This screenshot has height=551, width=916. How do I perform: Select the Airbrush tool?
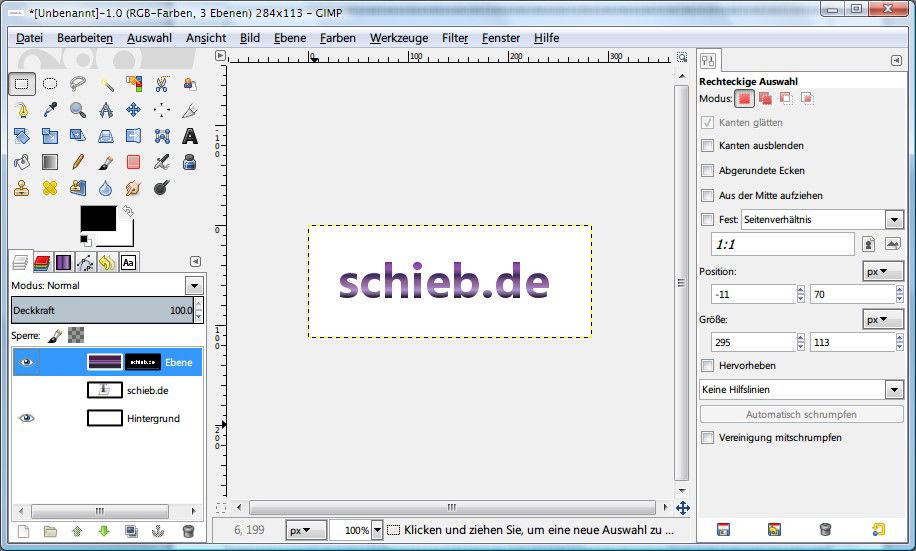[162, 162]
